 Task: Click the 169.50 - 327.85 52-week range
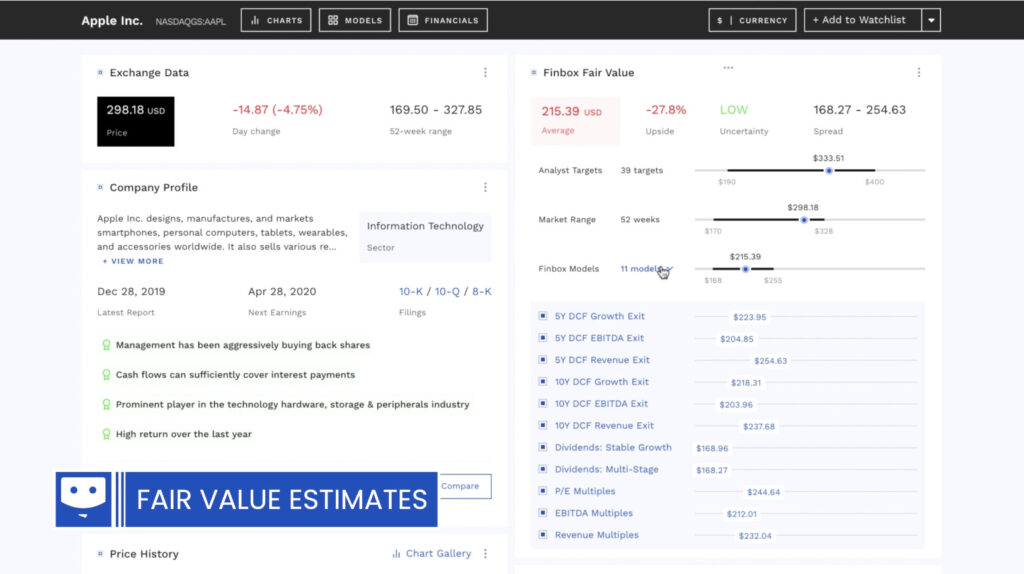click(436, 110)
